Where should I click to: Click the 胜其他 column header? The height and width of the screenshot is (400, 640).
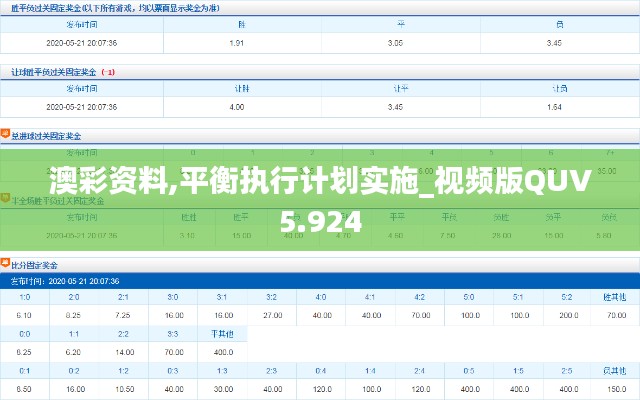(613, 297)
